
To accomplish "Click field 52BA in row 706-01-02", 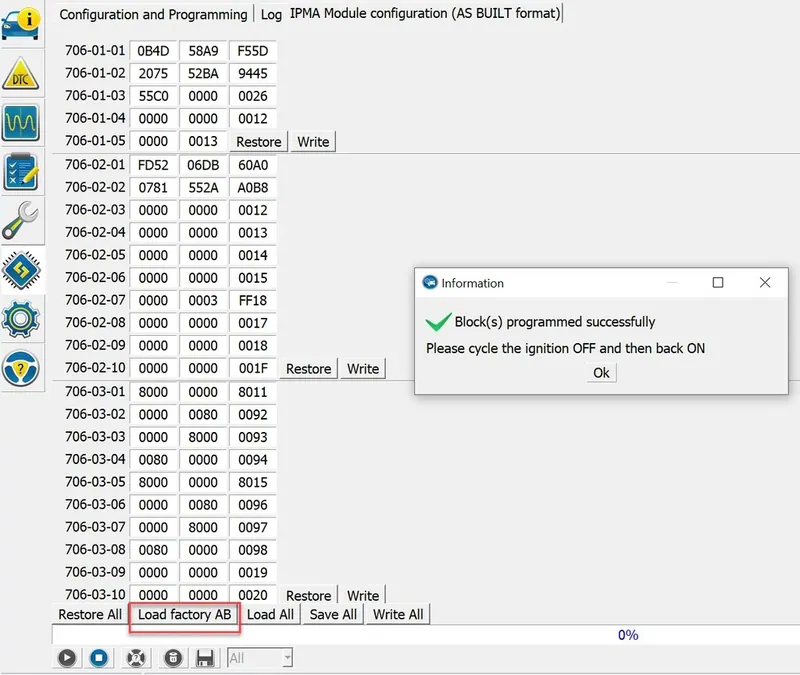I will [203, 73].
